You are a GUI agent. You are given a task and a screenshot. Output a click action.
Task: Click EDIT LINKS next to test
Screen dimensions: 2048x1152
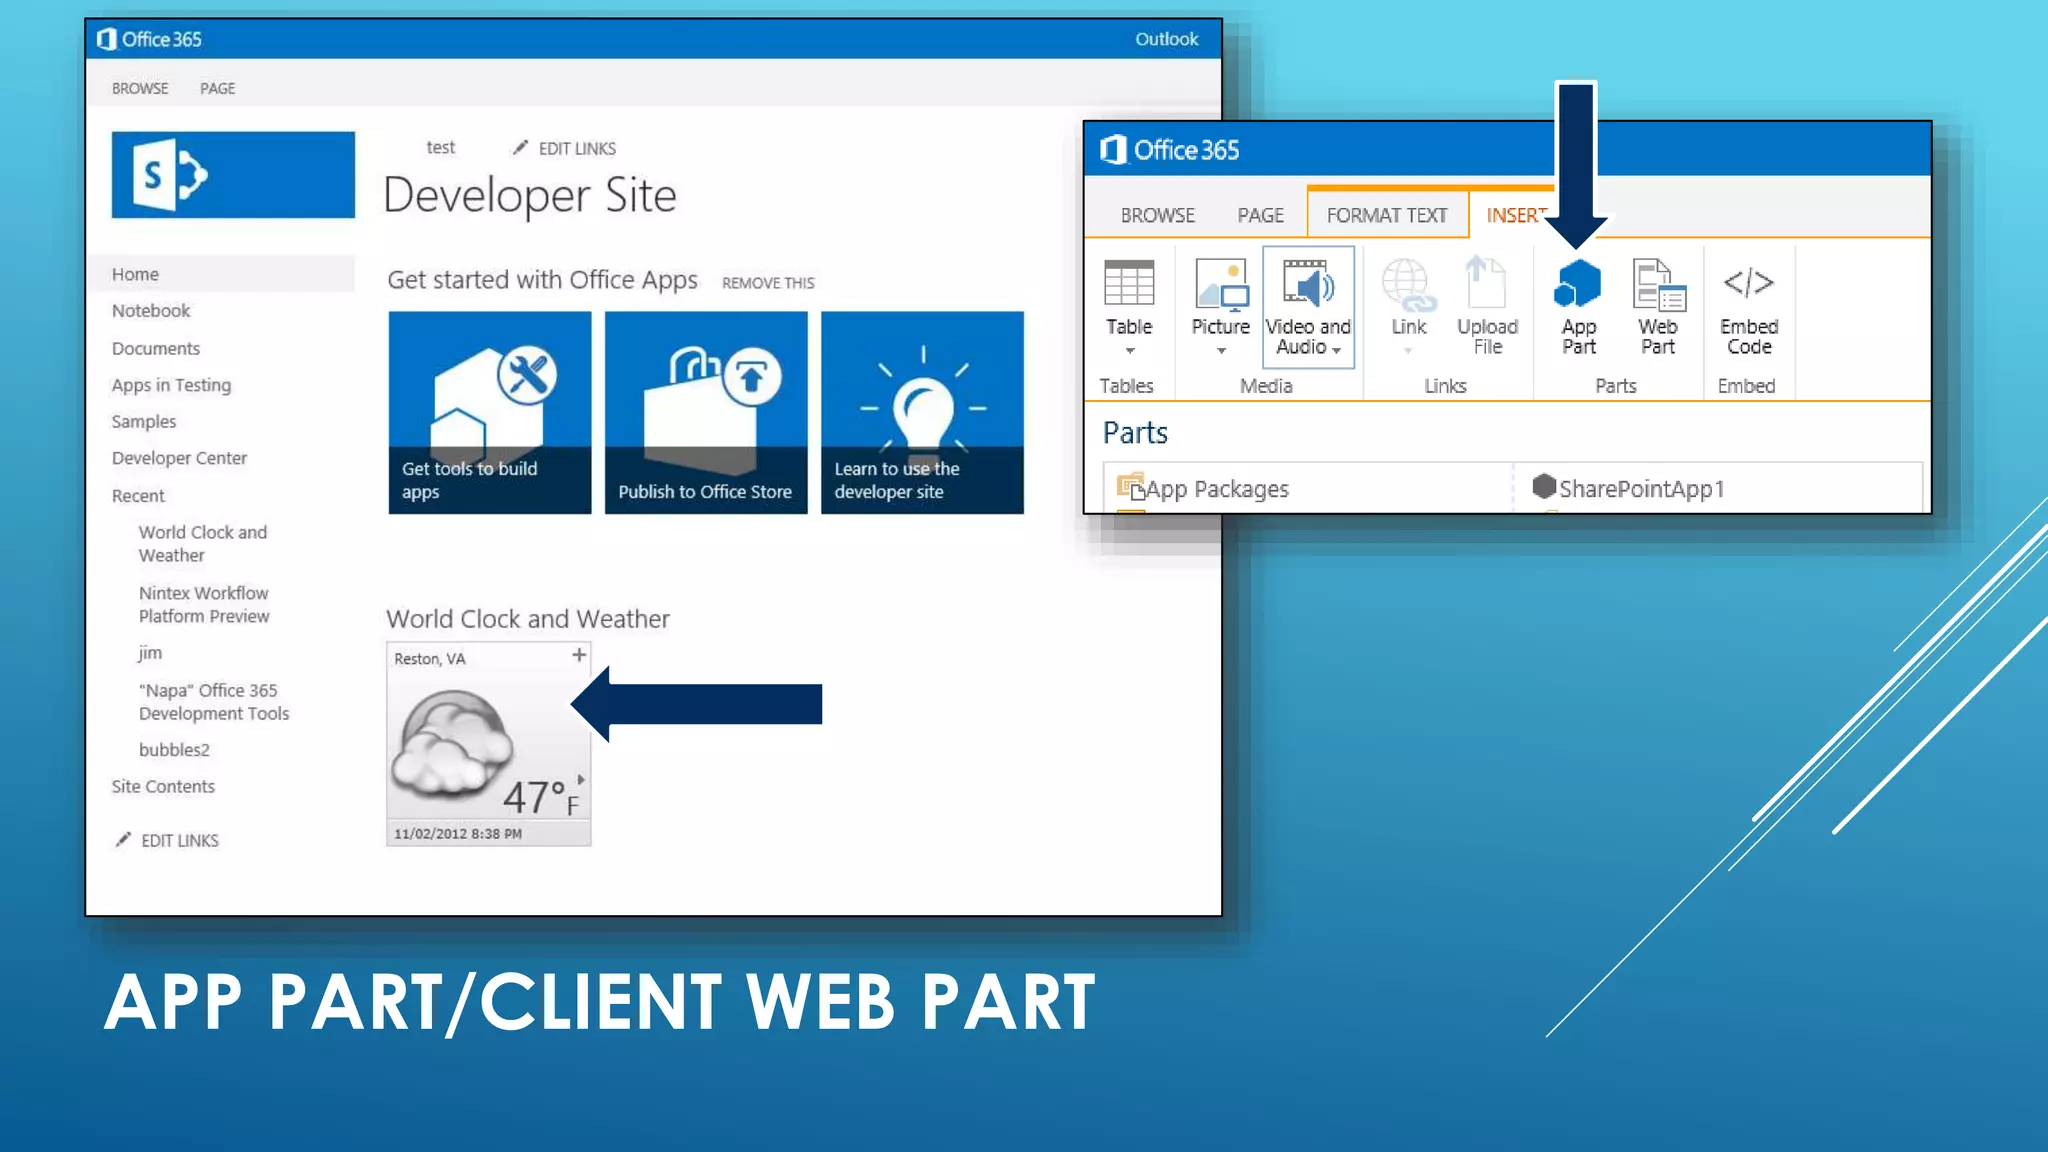click(x=577, y=148)
